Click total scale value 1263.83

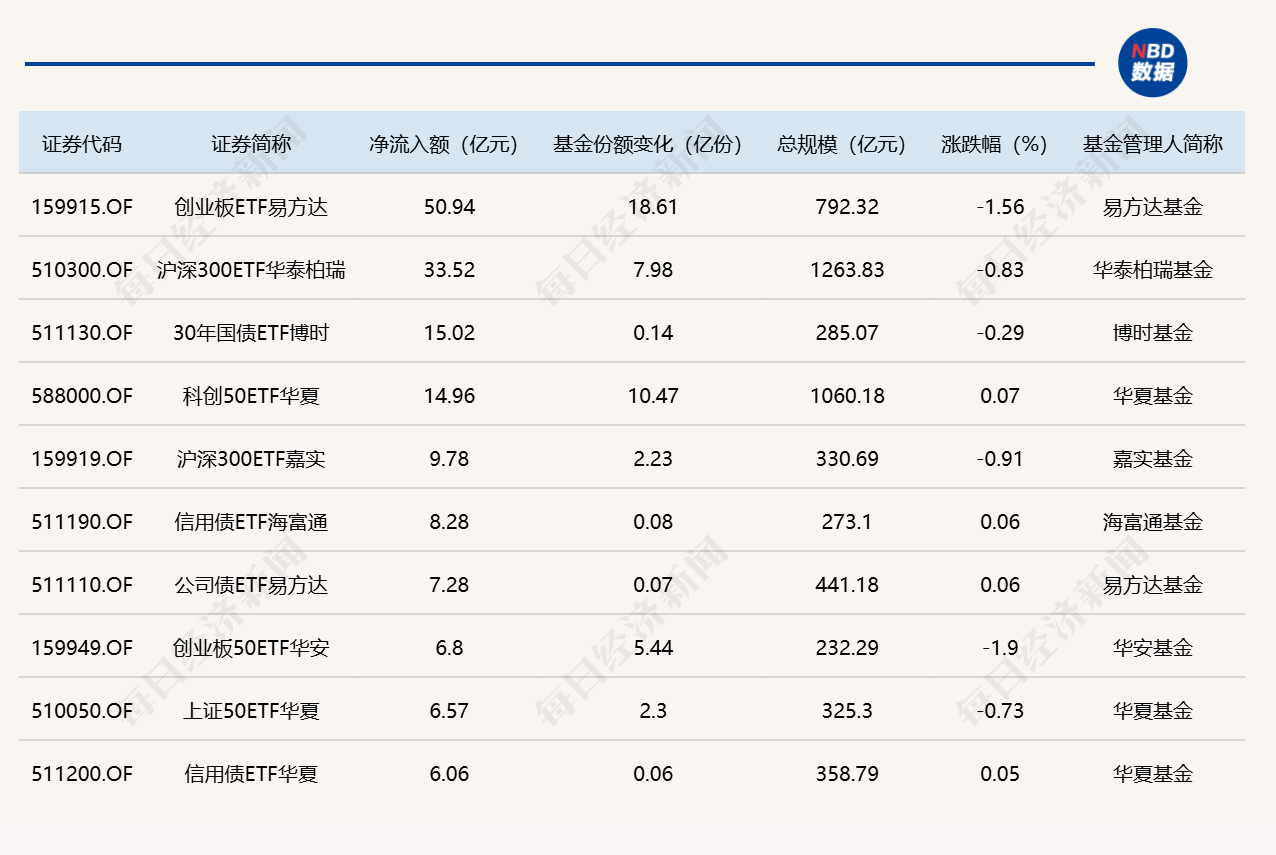point(847,270)
